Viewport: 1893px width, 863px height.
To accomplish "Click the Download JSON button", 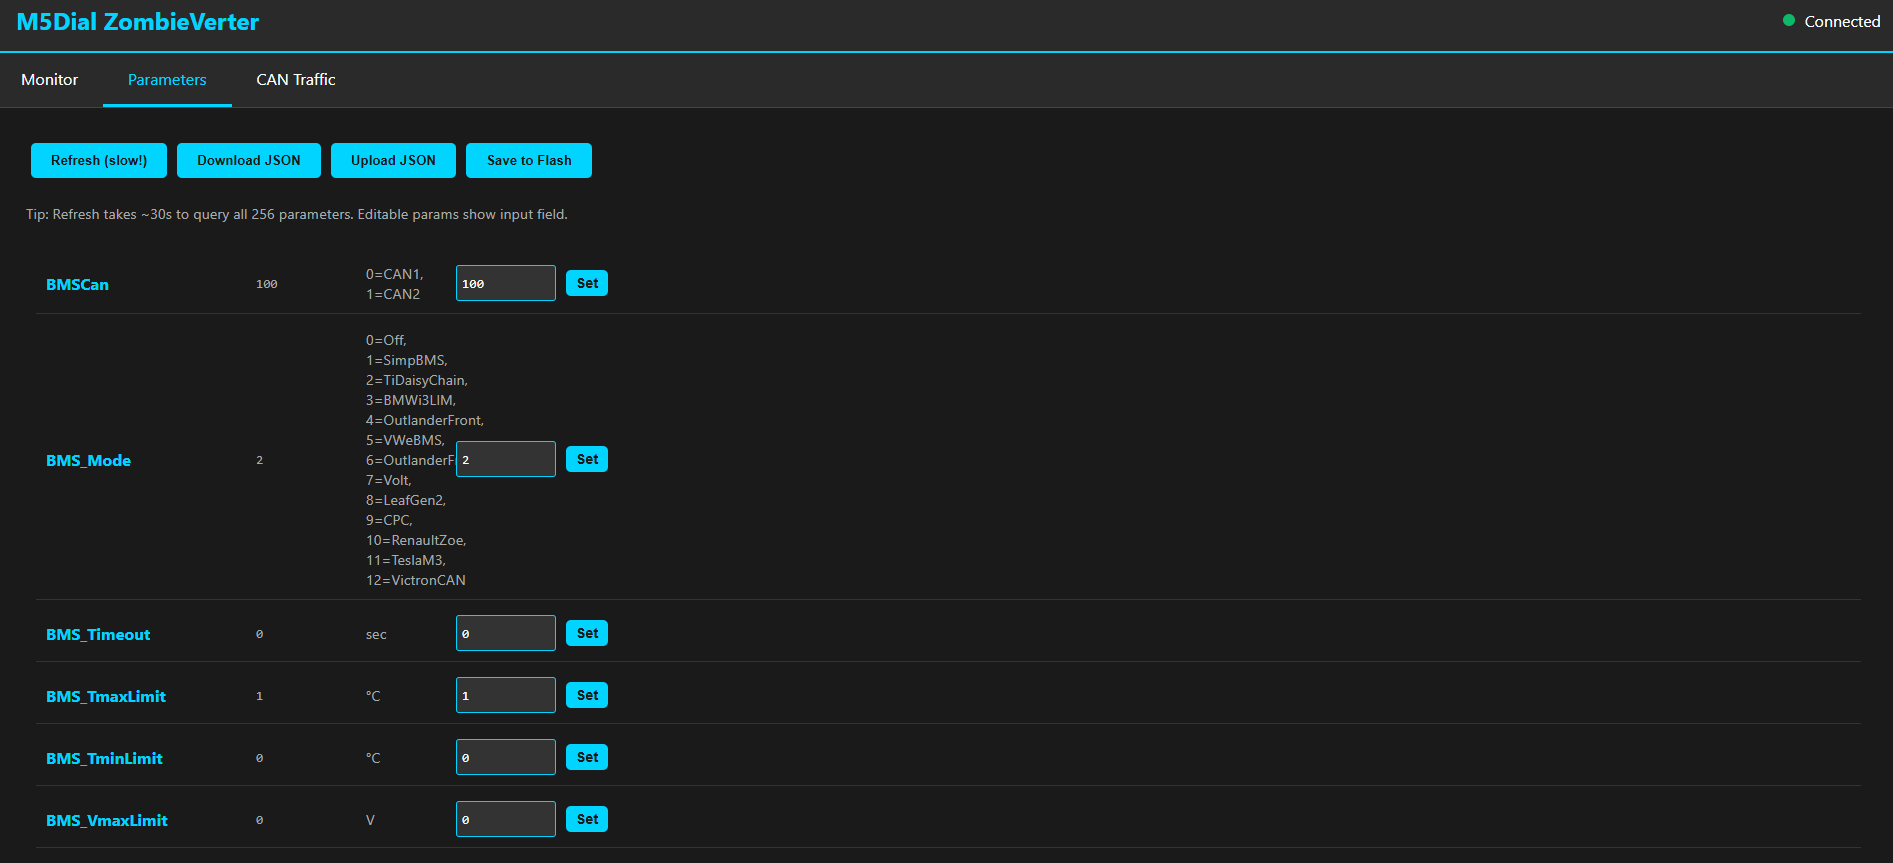I will (249, 160).
